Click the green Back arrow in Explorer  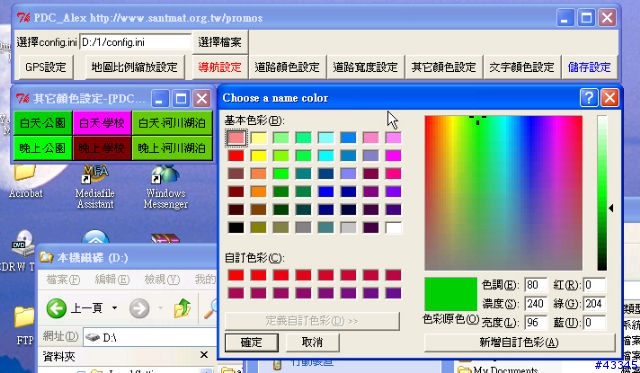[56, 308]
